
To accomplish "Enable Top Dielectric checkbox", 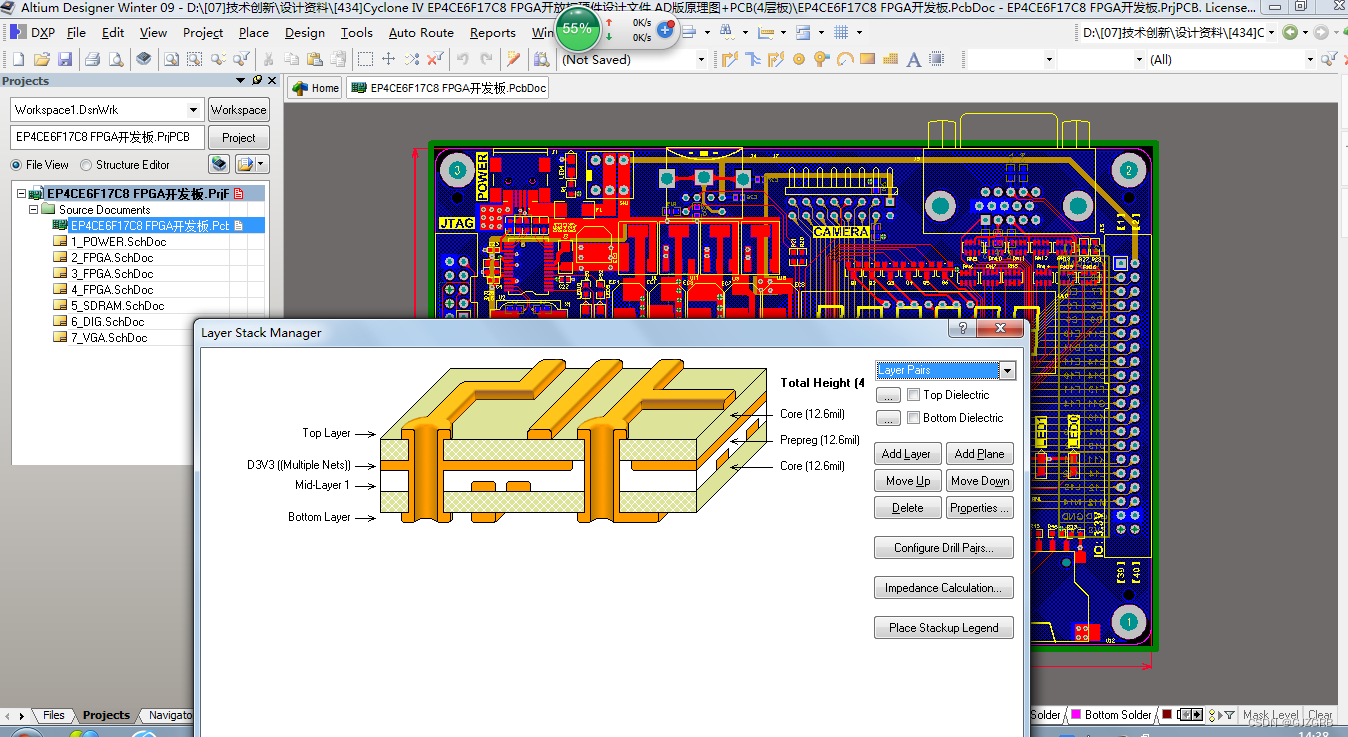I will pos(913,395).
